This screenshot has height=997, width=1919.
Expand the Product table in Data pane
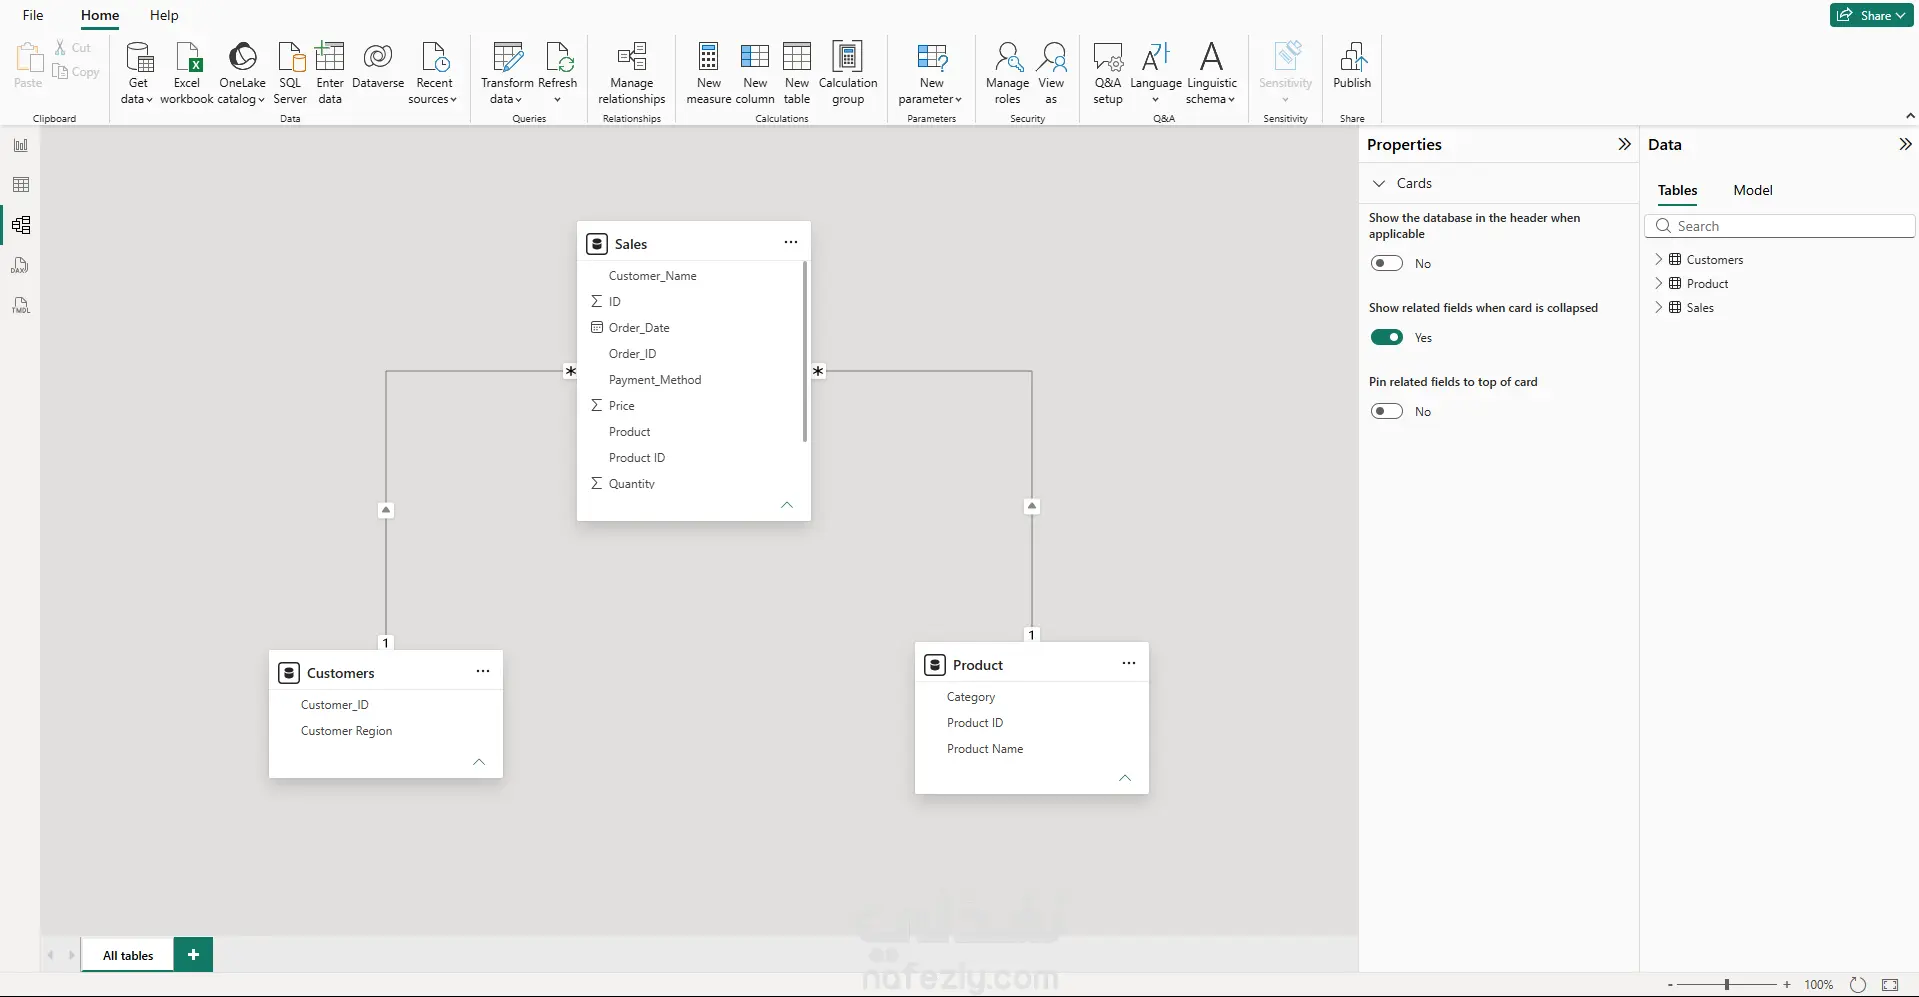click(x=1659, y=283)
